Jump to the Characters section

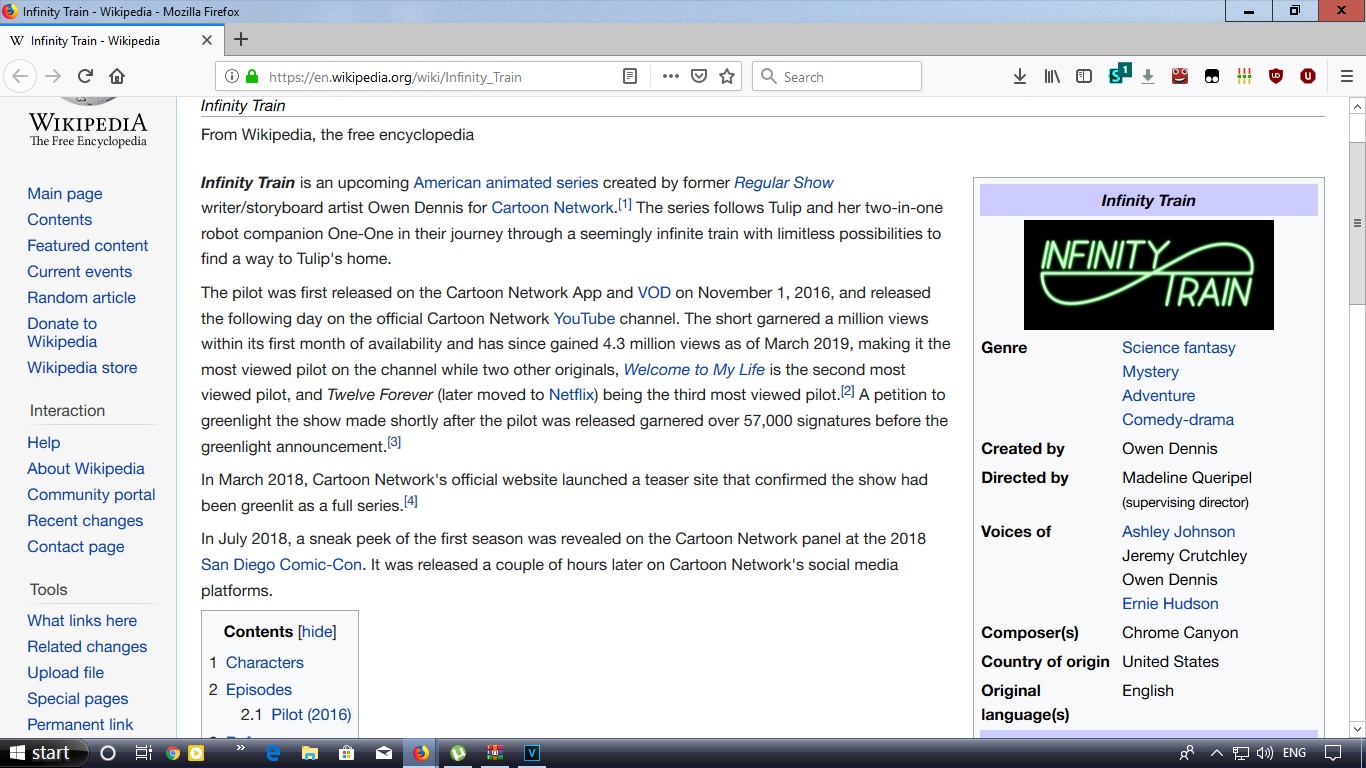(x=264, y=663)
